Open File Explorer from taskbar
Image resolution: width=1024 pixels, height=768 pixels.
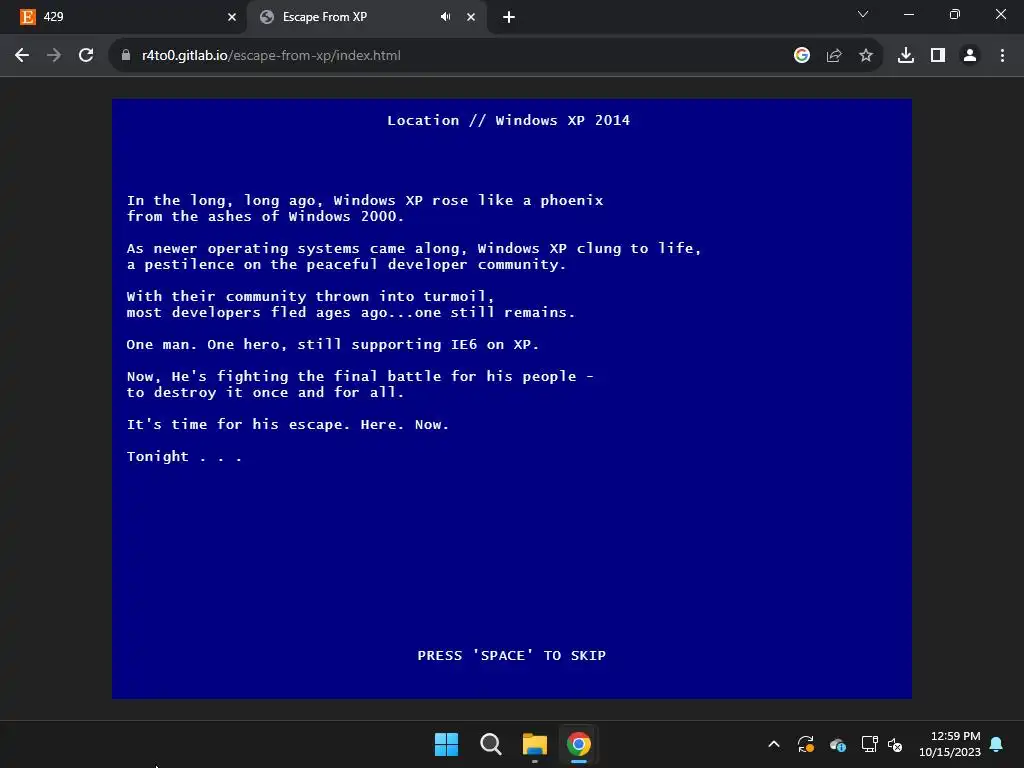click(535, 744)
